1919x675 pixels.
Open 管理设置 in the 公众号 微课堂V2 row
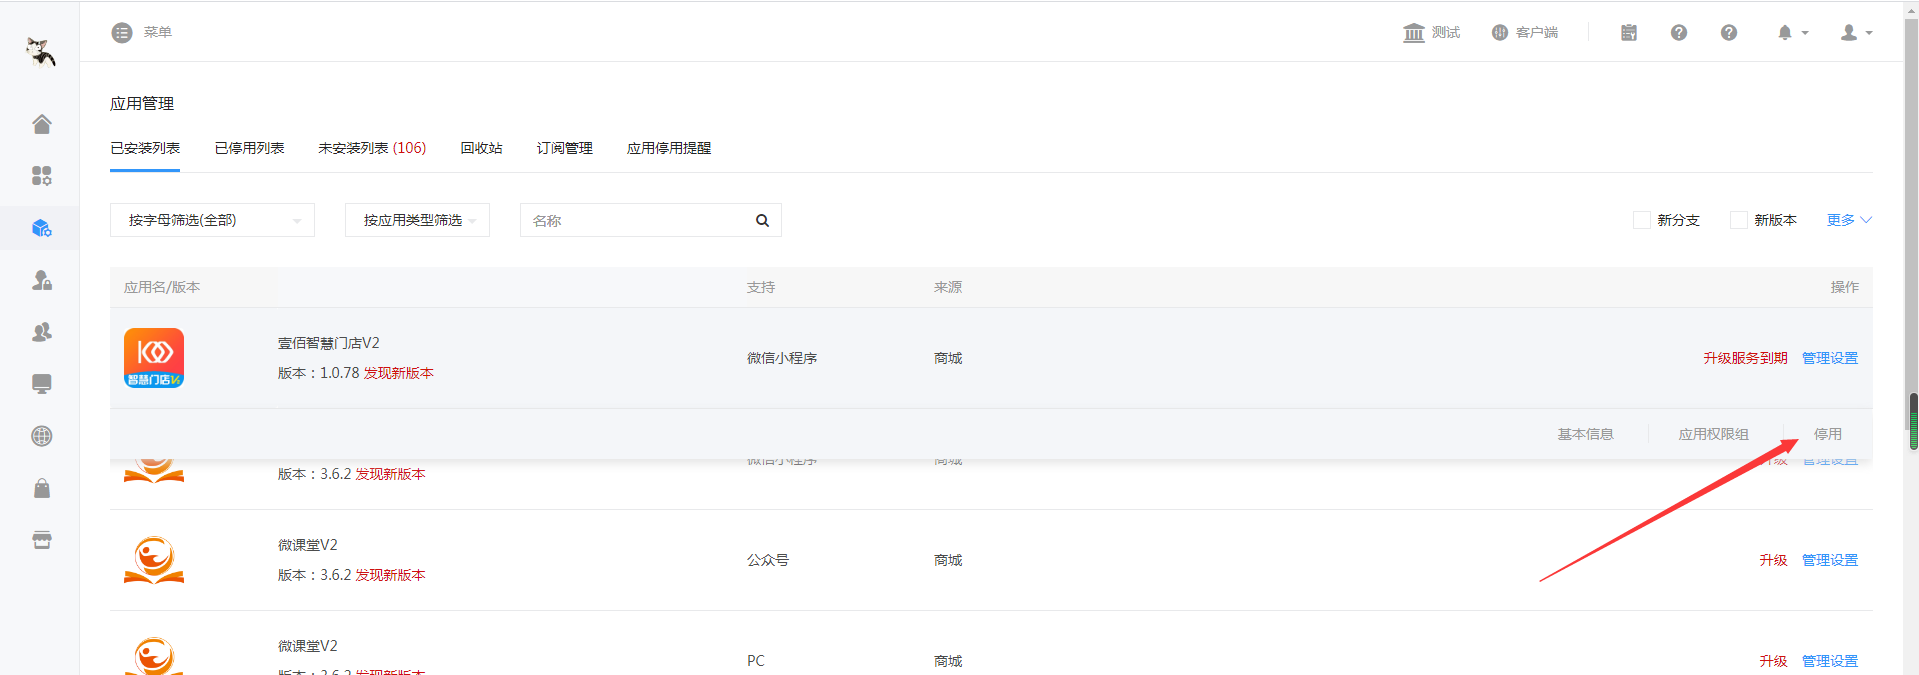coord(1829,560)
